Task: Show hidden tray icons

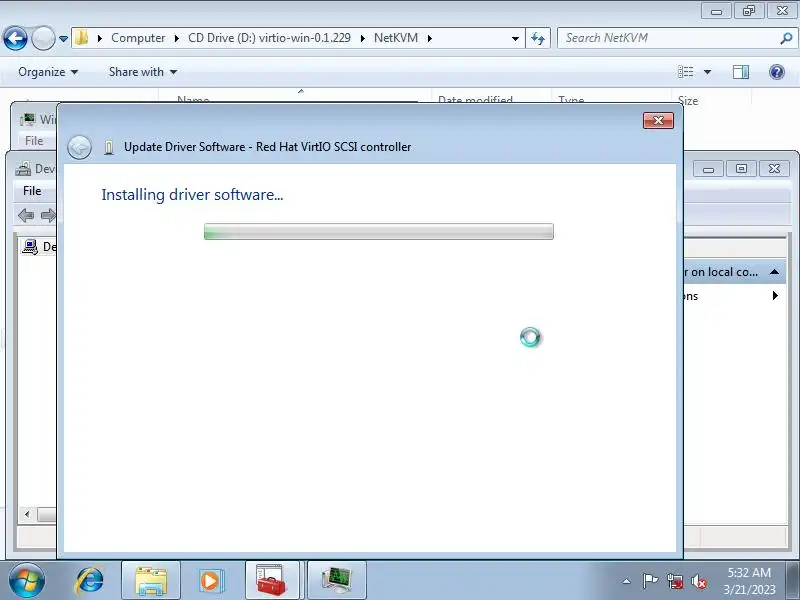Action: click(627, 581)
